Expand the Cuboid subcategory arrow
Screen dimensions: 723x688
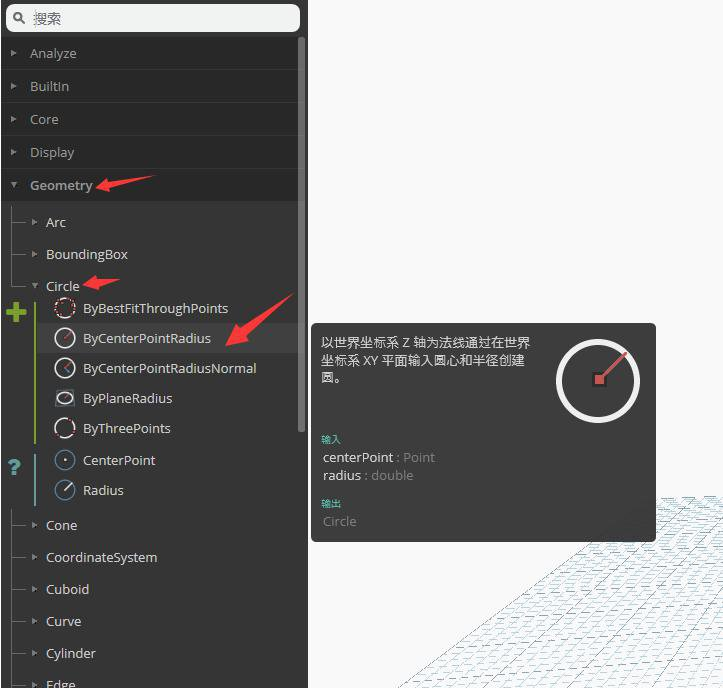tap(35, 589)
